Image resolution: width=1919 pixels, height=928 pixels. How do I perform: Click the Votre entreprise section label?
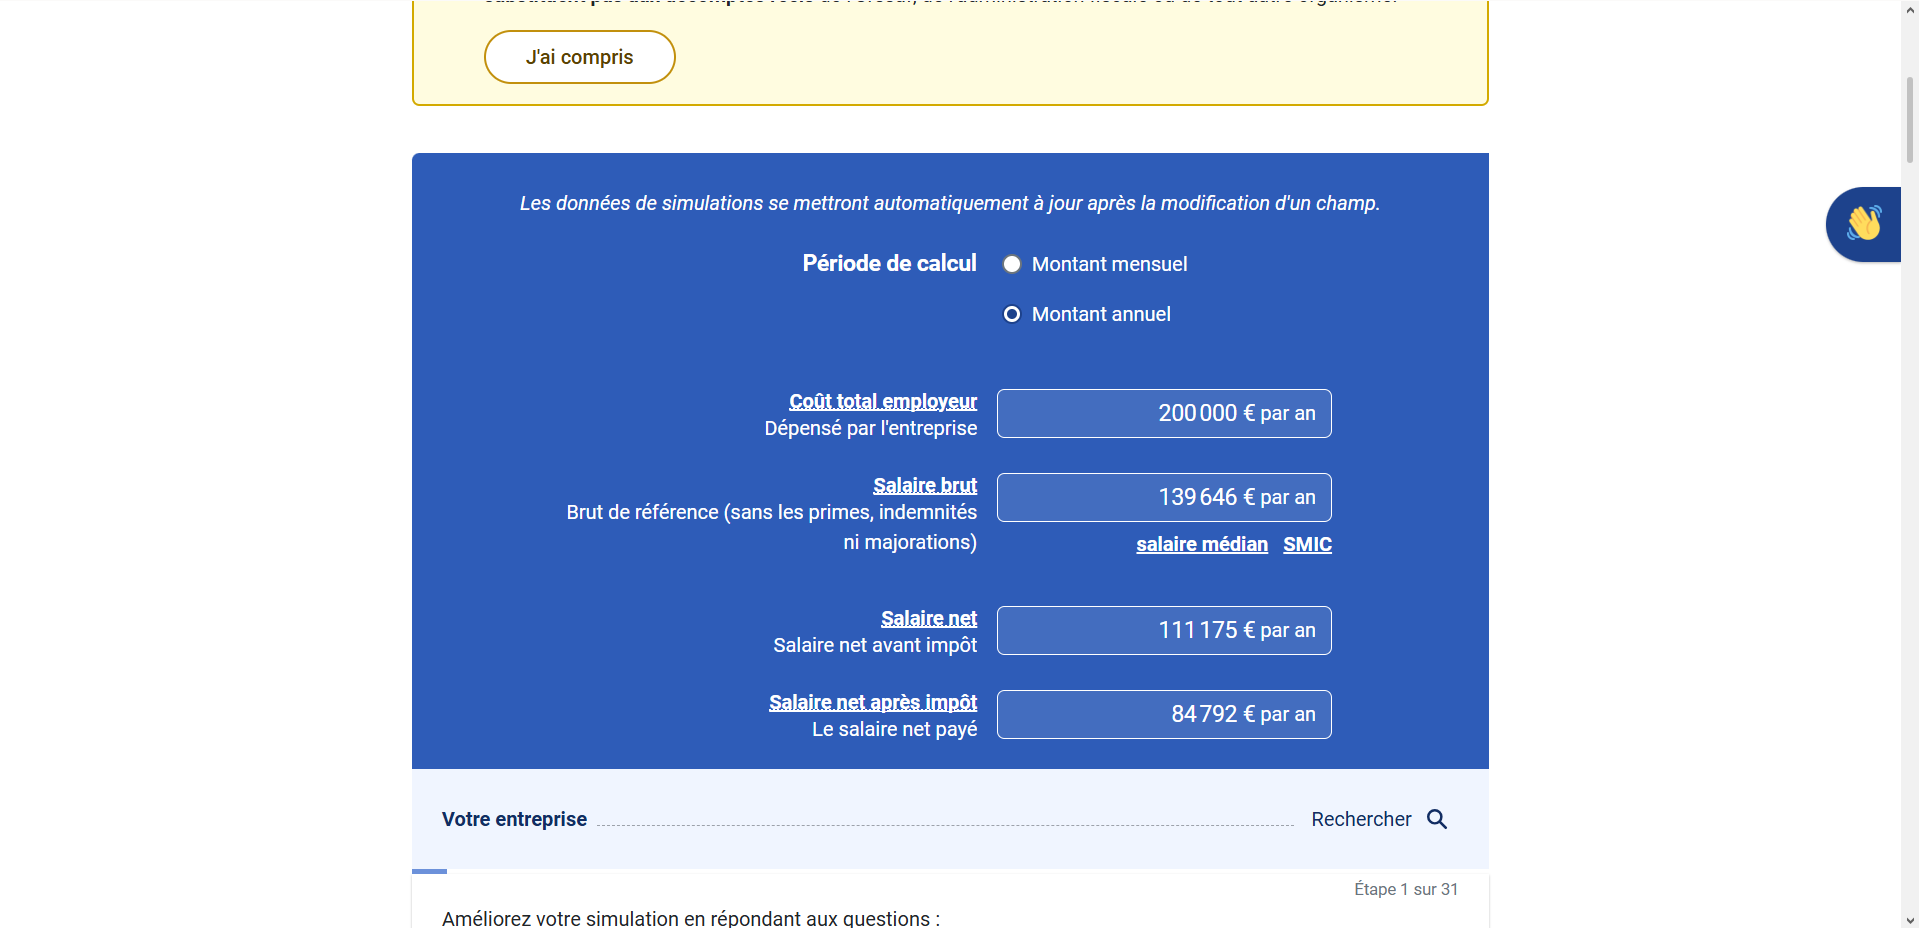pyautogui.click(x=514, y=819)
